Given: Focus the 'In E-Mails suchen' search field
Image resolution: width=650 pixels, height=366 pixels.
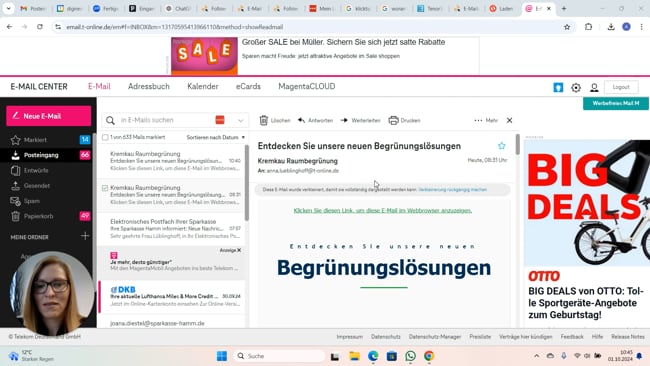Looking at the screenshot, I should 165,120.
